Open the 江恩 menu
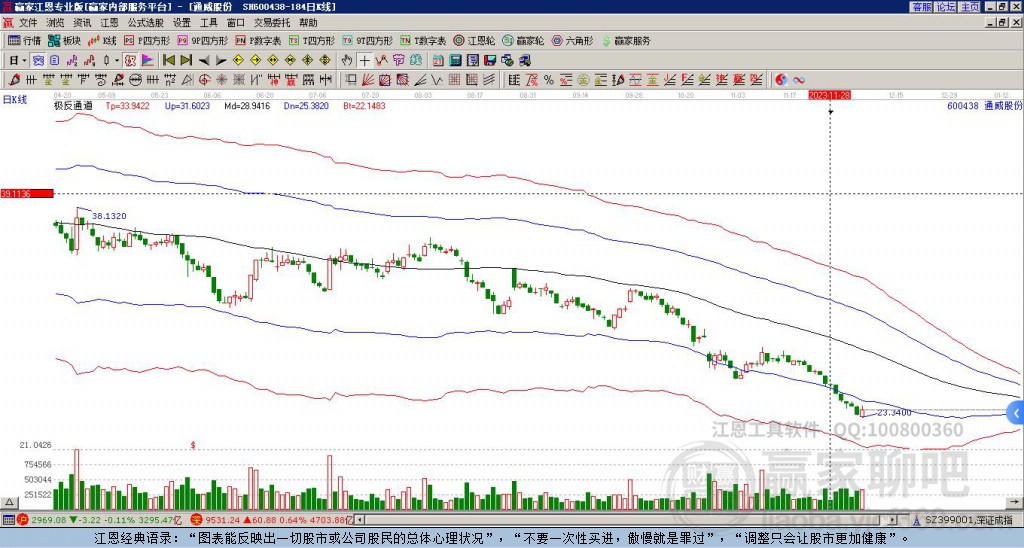 109,23
